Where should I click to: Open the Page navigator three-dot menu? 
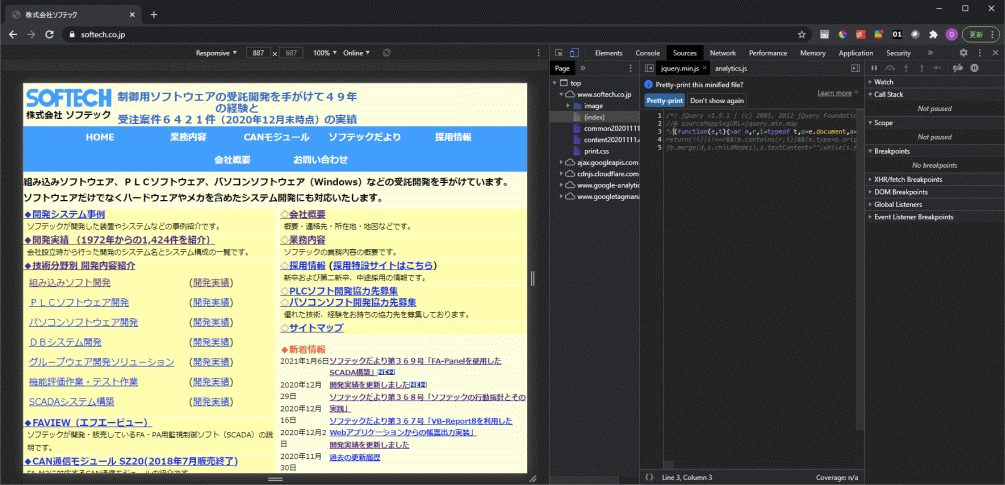[x=631, y=68]
